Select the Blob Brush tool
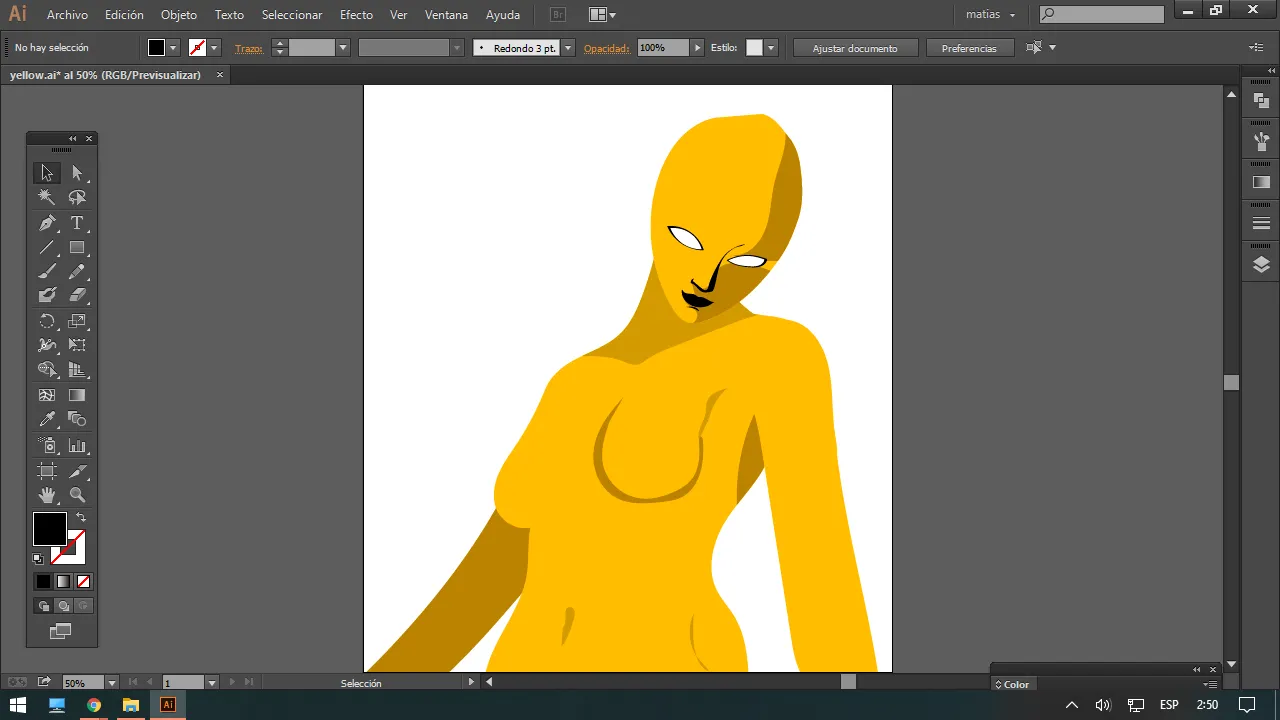This screenshot has width=1280, height=720. [47, 295]
